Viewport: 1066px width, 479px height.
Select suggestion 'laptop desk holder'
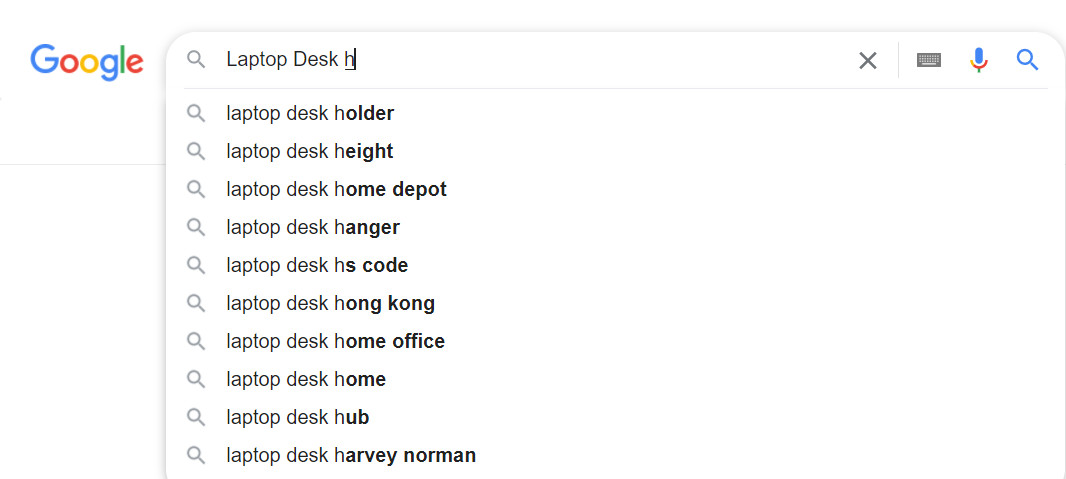click(310, 114)
